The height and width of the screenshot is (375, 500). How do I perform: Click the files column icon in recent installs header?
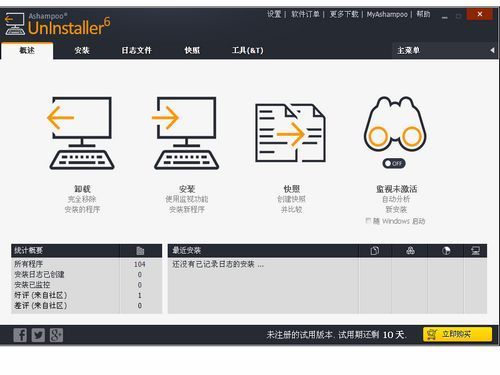pos(375,251)
